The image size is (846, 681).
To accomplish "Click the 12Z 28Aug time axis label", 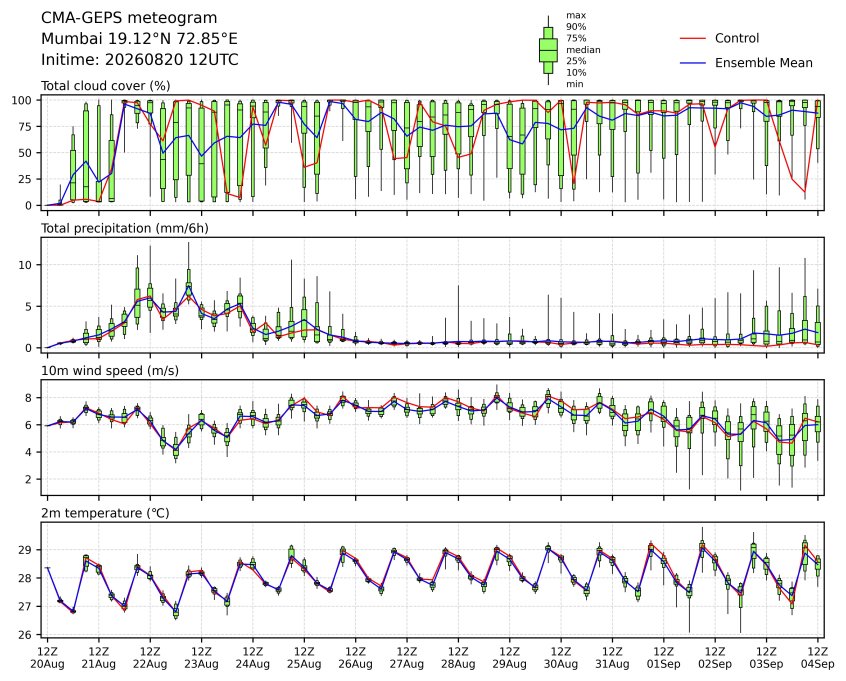I will click(458, 658).
